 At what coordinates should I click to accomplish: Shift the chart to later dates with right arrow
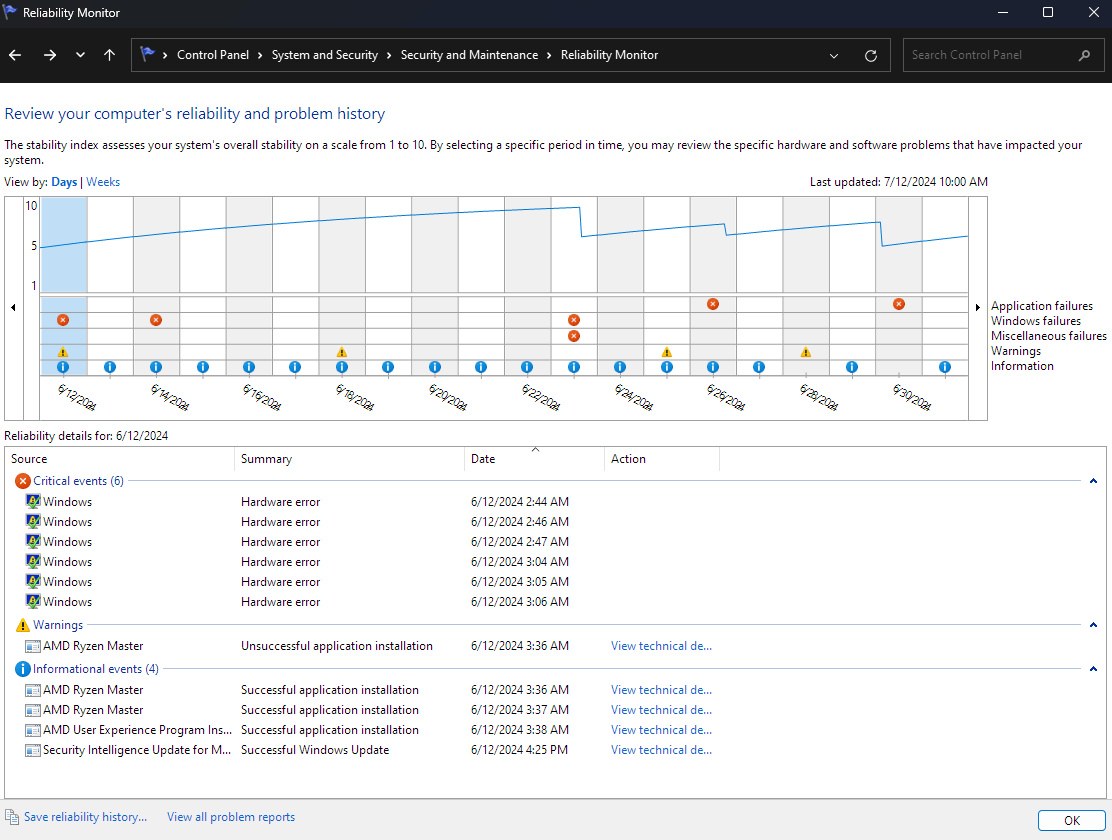point(977,307)
